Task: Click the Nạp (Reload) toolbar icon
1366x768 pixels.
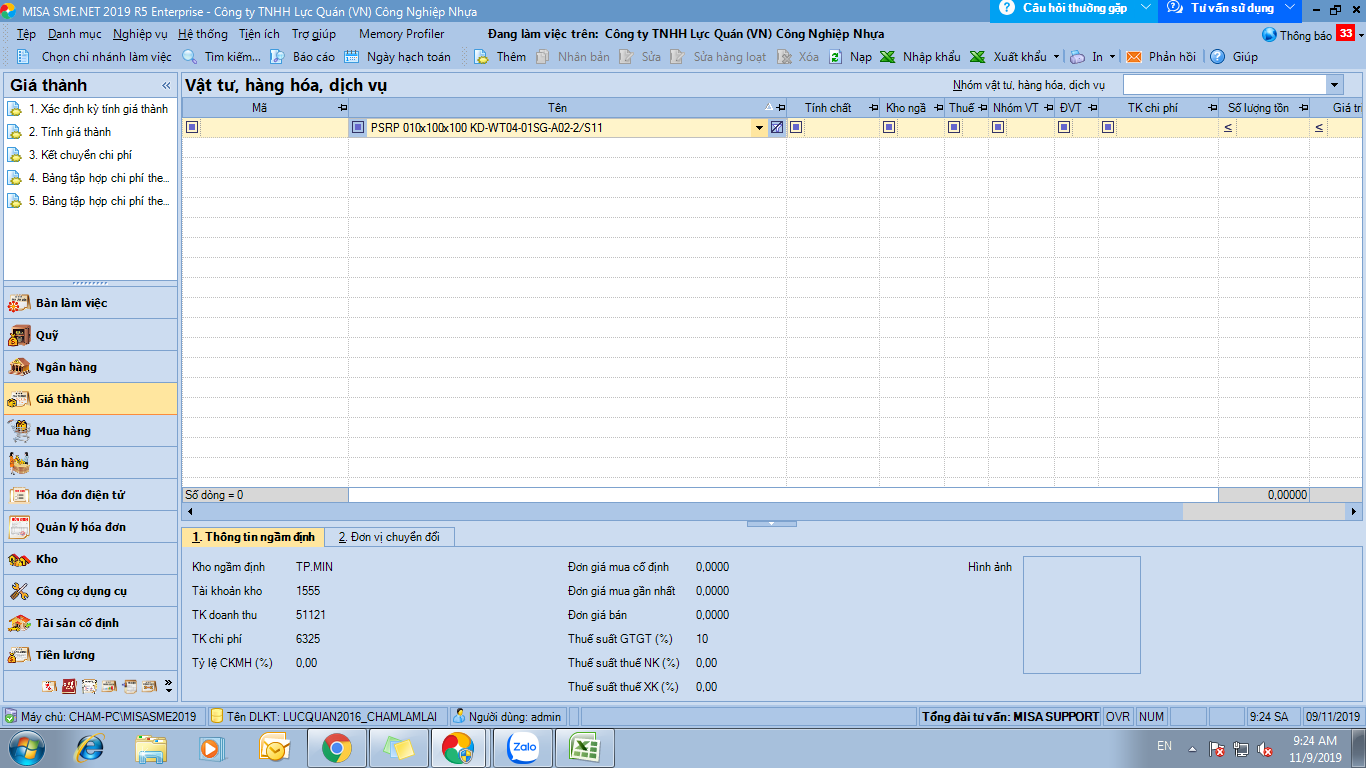Action: (x=836, y=57)
